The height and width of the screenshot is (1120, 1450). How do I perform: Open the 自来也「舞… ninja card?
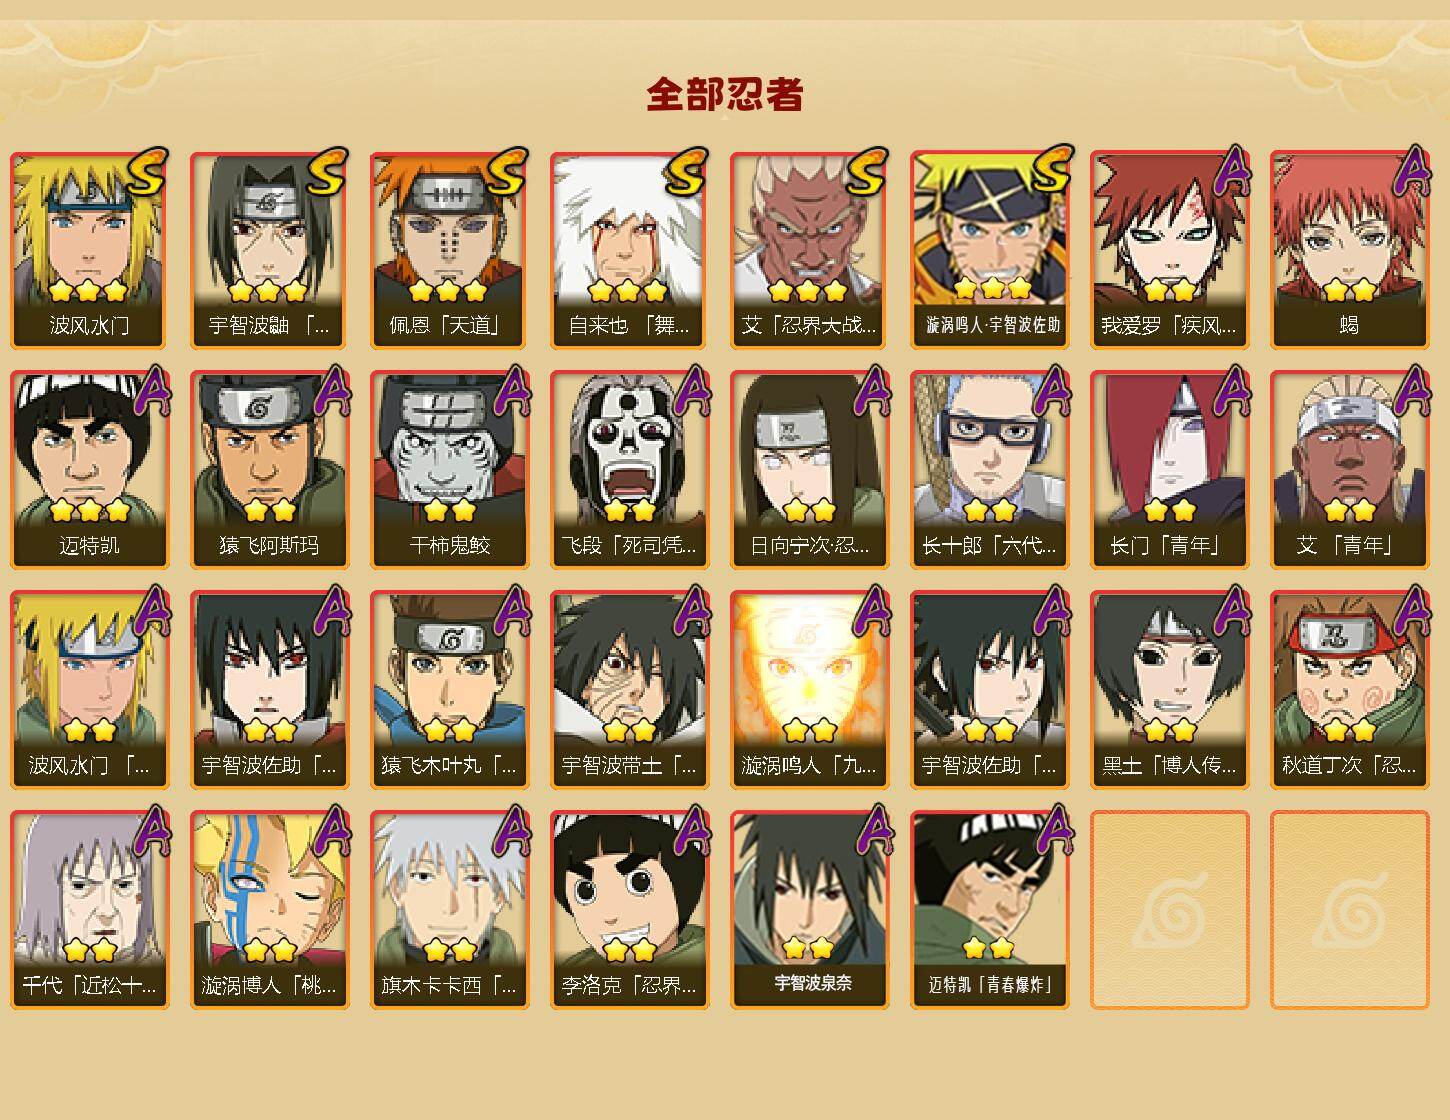click(630, 250)
